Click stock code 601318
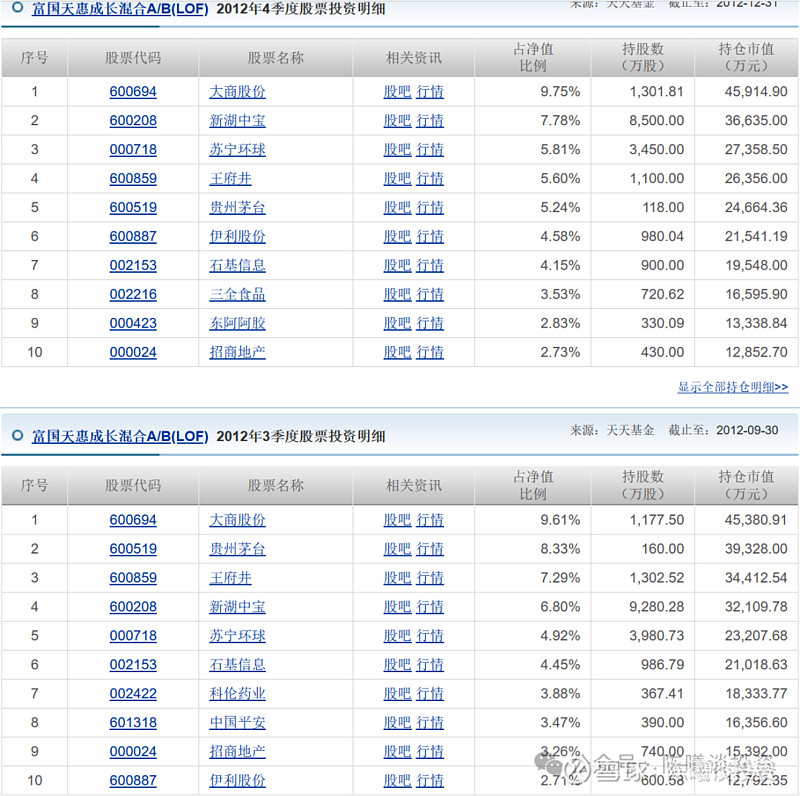The height and width of the screenshot is (796, 800). coord(133,723)
